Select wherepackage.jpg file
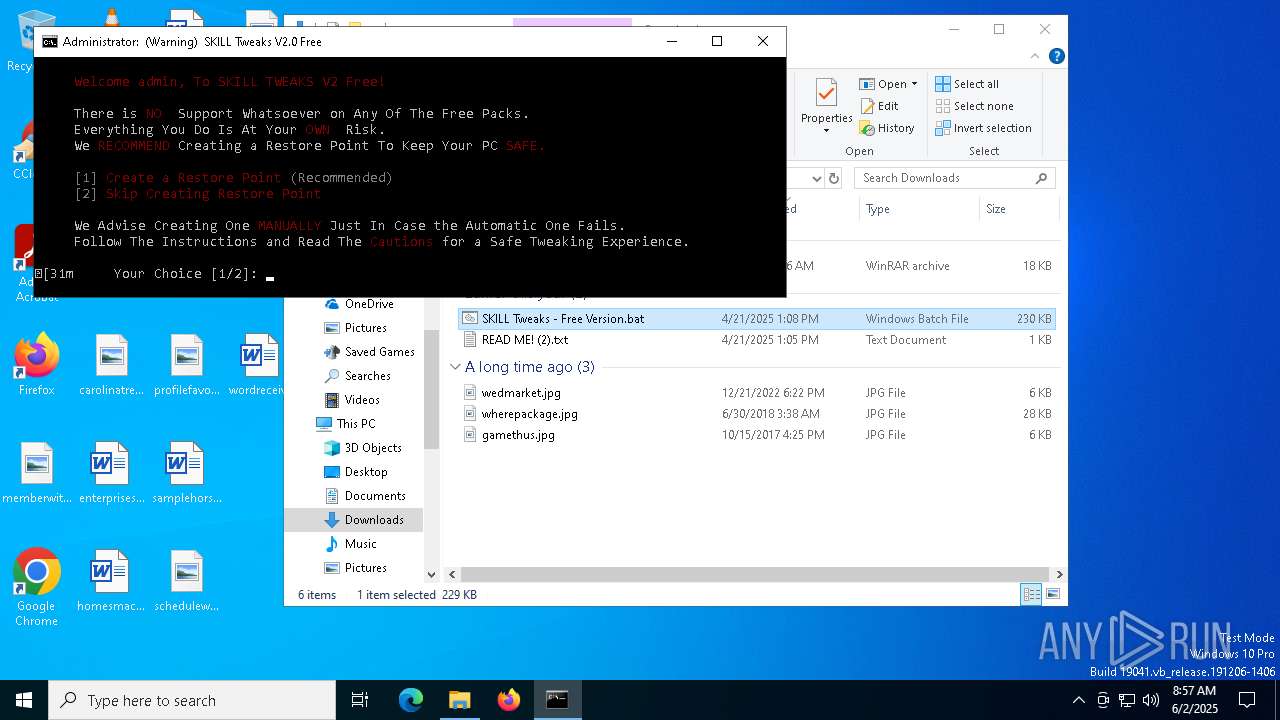1280x720 pixels. pyautogui.click(x=757, y=414)
